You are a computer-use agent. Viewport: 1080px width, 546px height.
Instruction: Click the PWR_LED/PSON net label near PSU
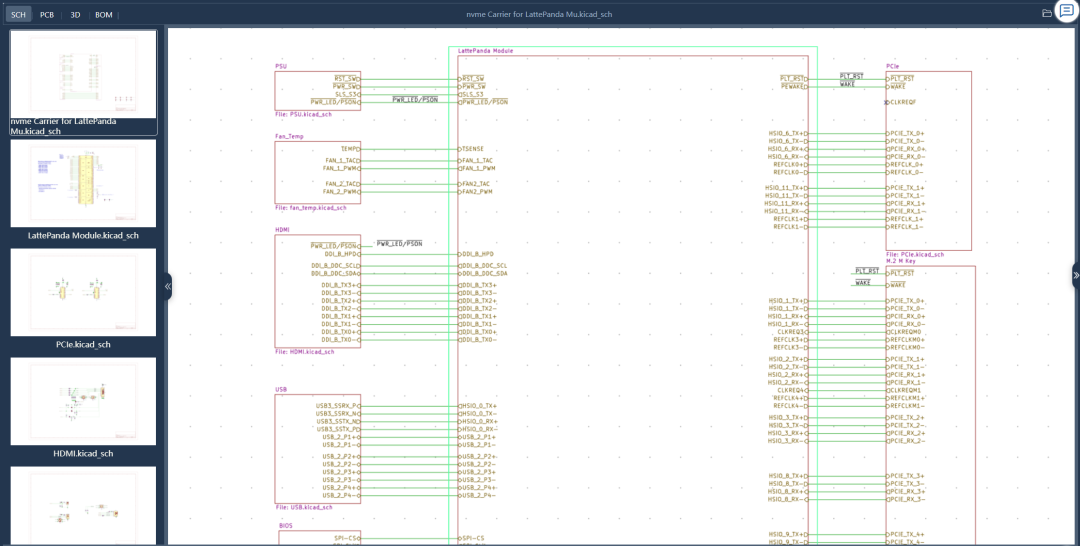tap(415, 100)
